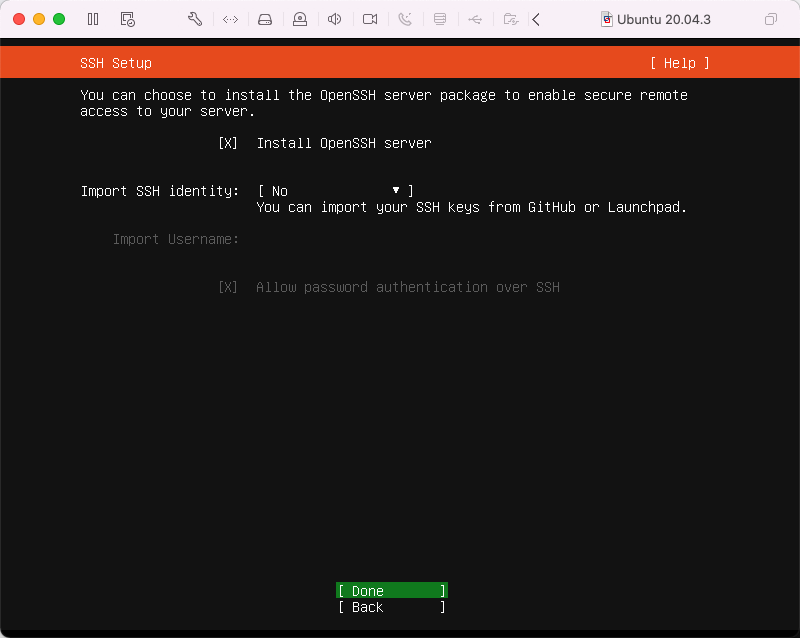Toggle the Install OpenSSH server checkbox

[x=228, y=143]
